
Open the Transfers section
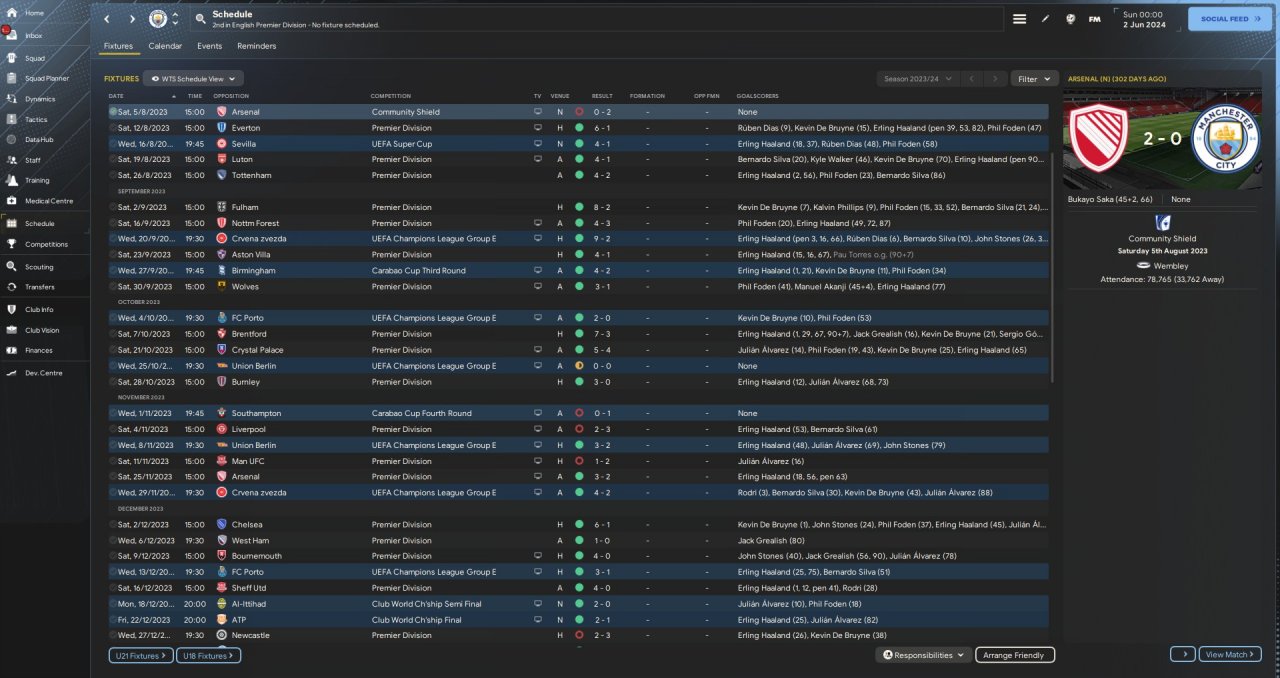[x=39, y=287]
